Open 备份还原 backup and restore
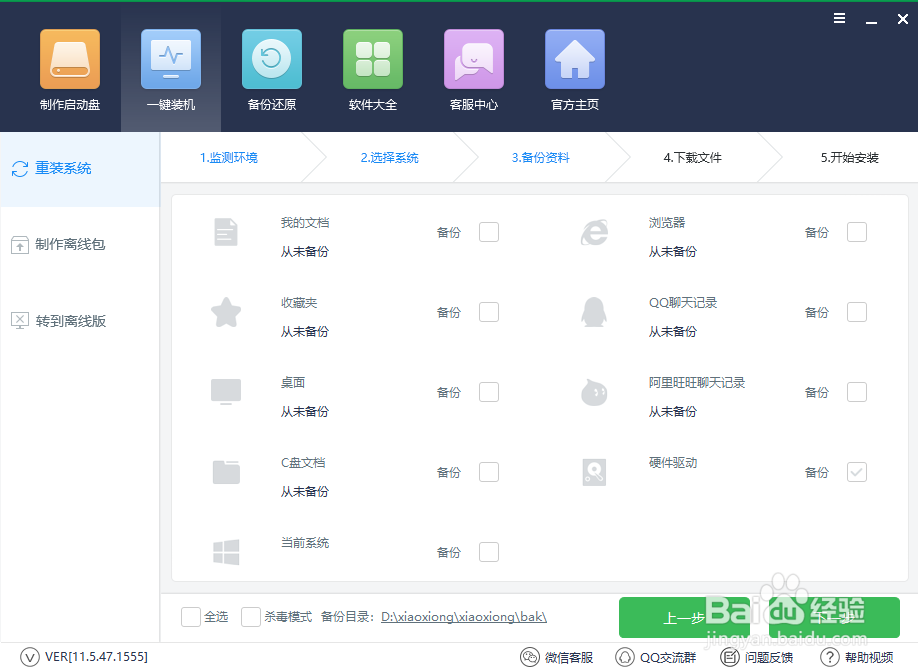The height and width of the screenshot is (671, 918). coord(271,70)
